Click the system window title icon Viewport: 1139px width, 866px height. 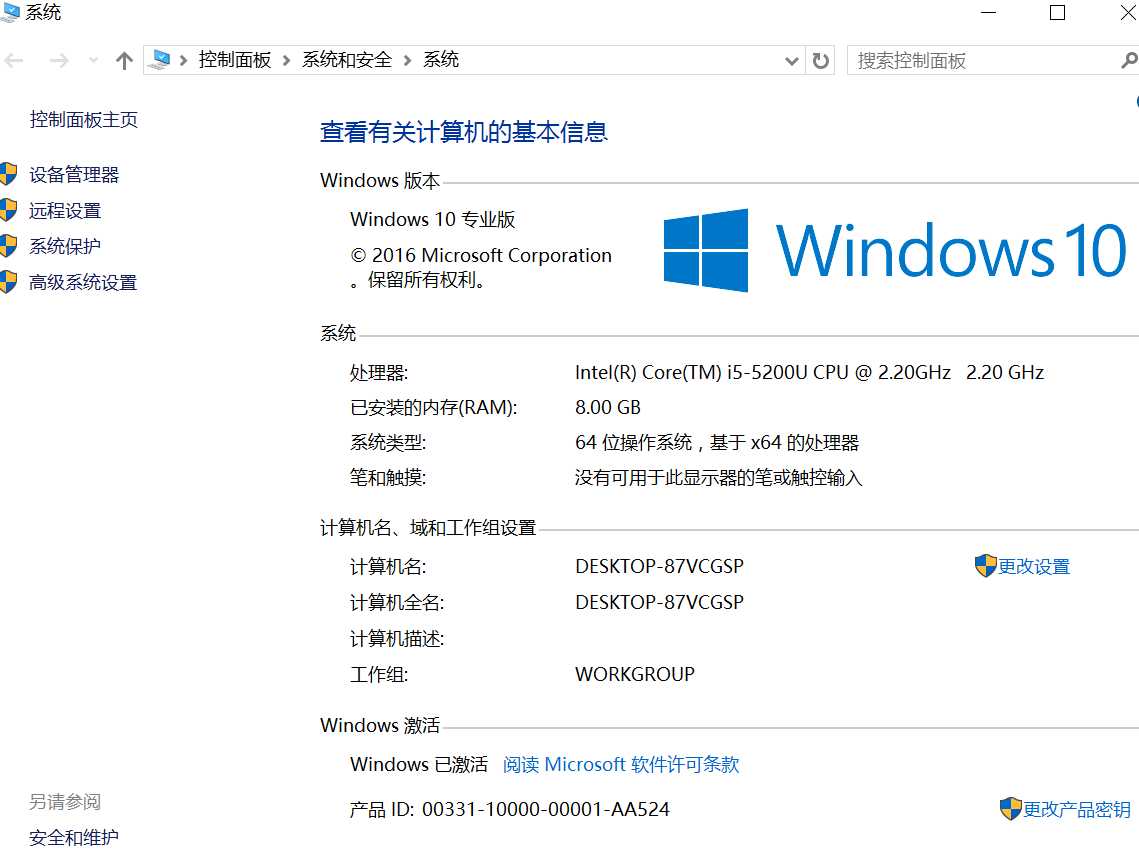pos(9,12)
